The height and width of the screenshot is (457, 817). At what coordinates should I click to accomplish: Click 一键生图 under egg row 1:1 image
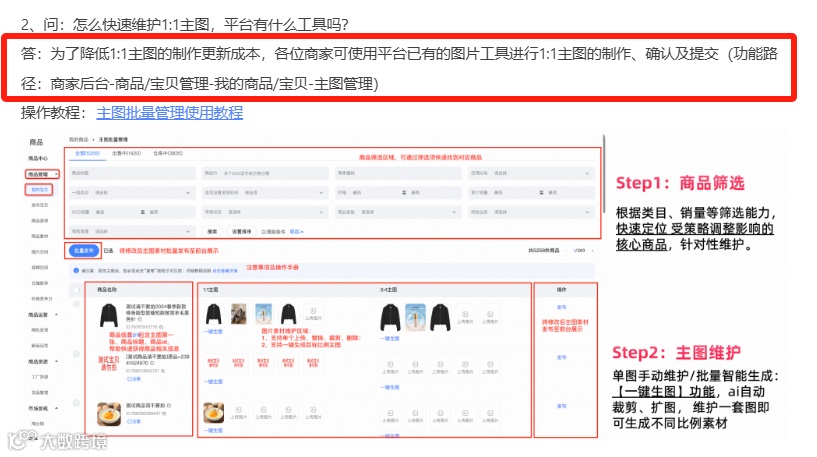(x=213, y=430)
